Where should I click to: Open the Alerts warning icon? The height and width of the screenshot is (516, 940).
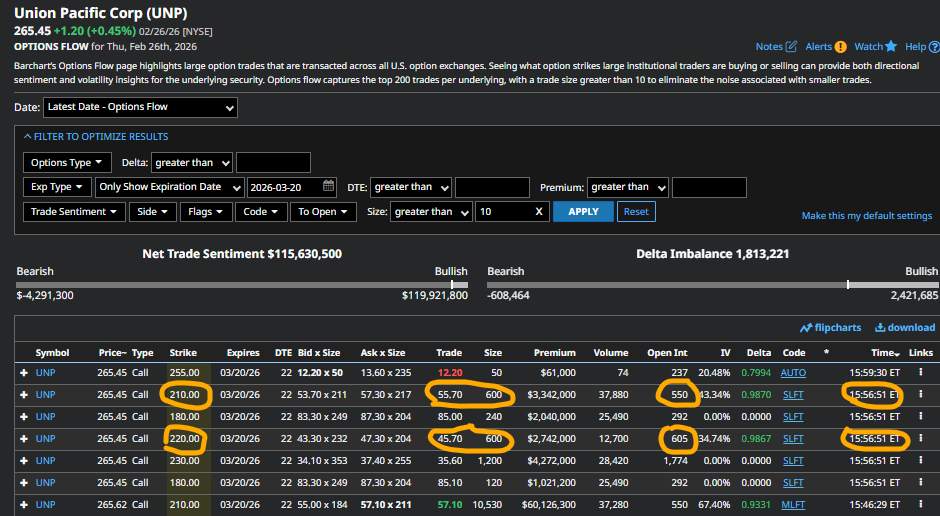841,47
